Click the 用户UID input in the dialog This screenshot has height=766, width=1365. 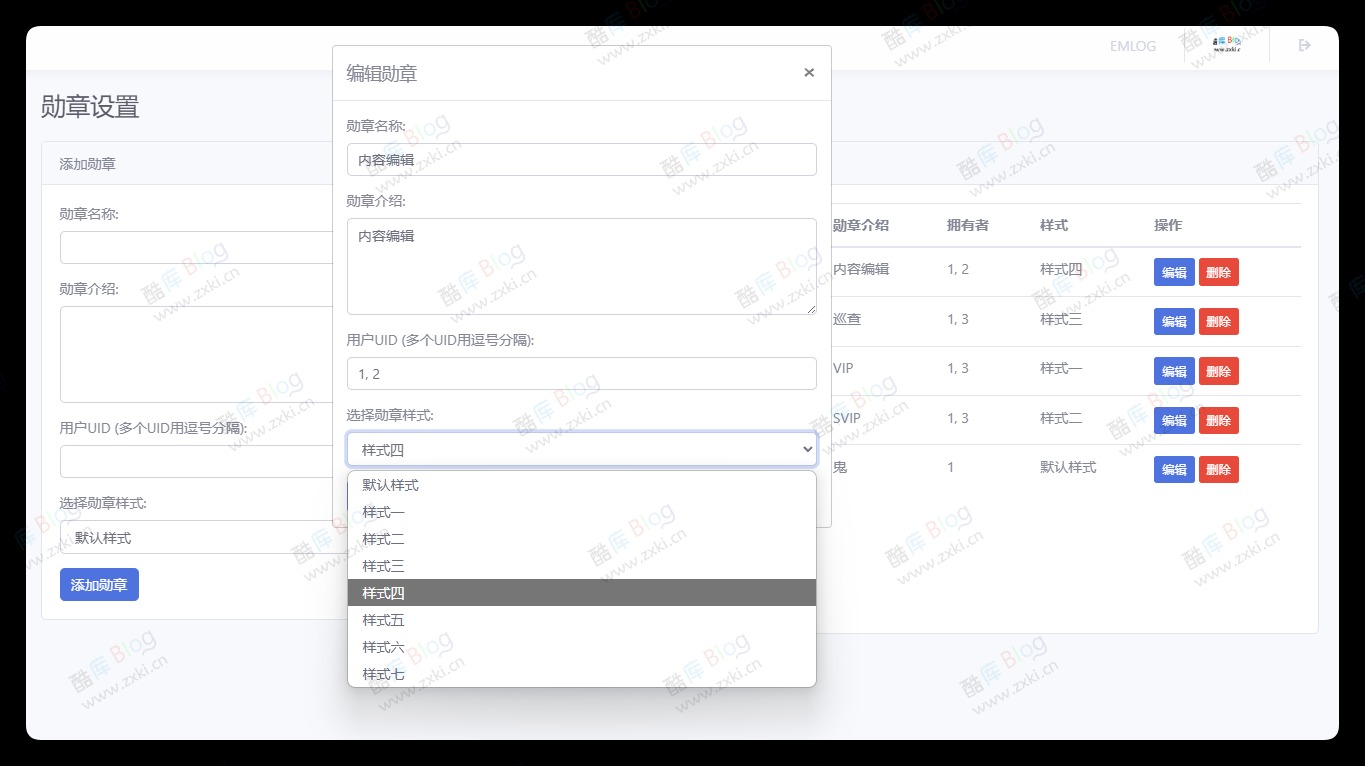coord(581,373)
